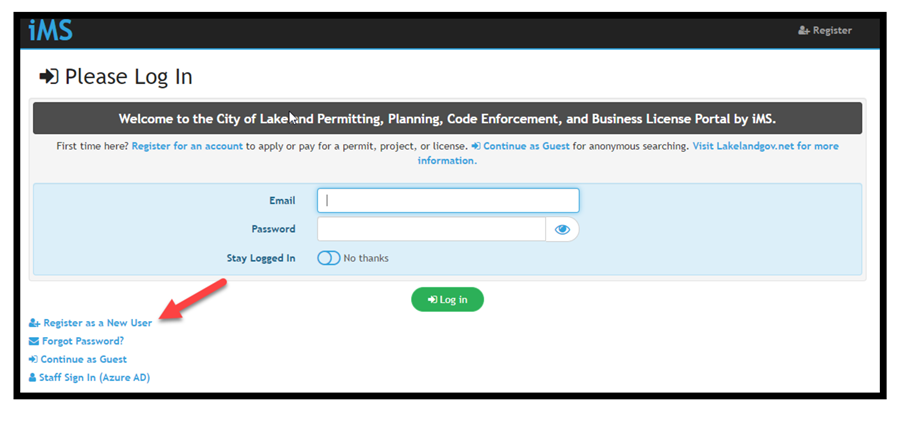Toggle the Stay Logged In switch

click(x=328, y=258)
